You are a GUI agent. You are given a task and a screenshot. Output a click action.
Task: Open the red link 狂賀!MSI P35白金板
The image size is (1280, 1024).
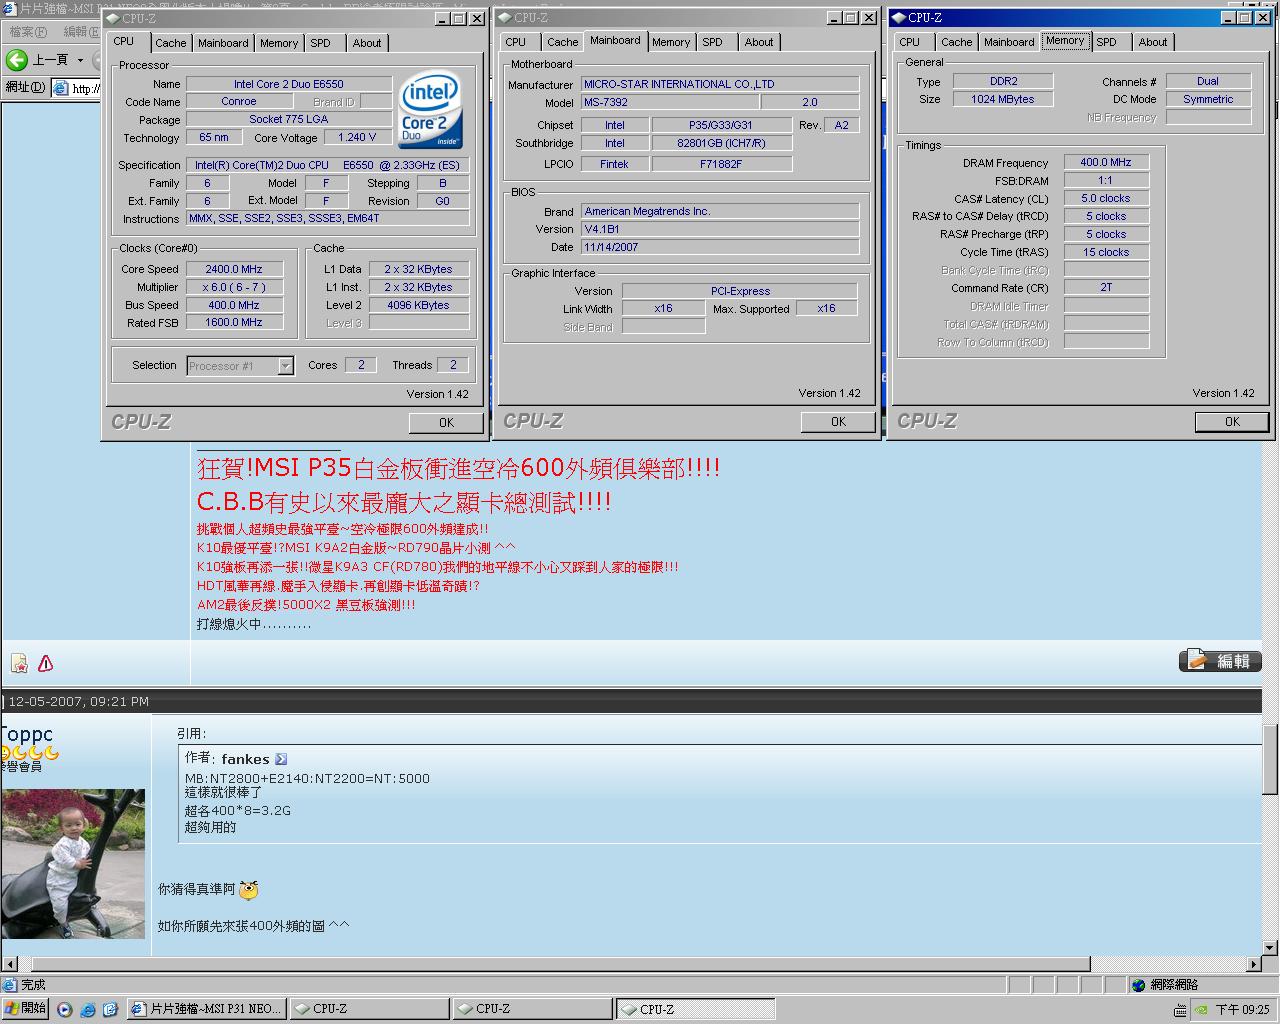pyautogui.click(x=458, y=468)
